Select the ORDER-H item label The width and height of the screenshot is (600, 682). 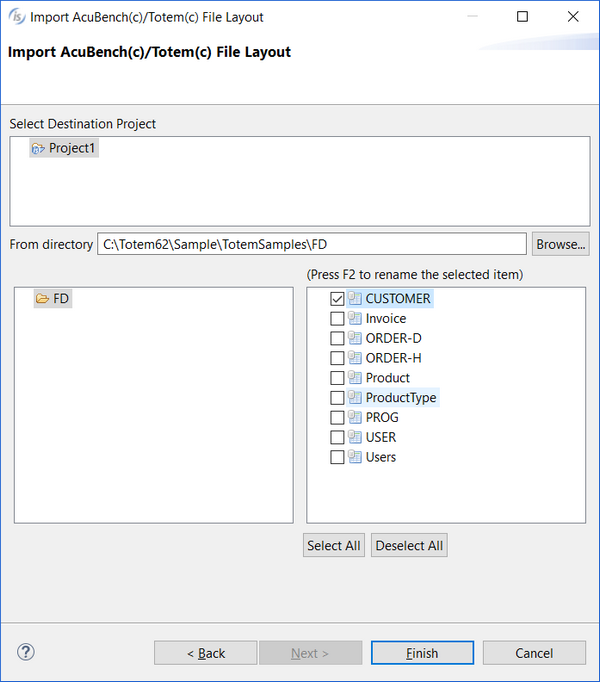(394, 358)
